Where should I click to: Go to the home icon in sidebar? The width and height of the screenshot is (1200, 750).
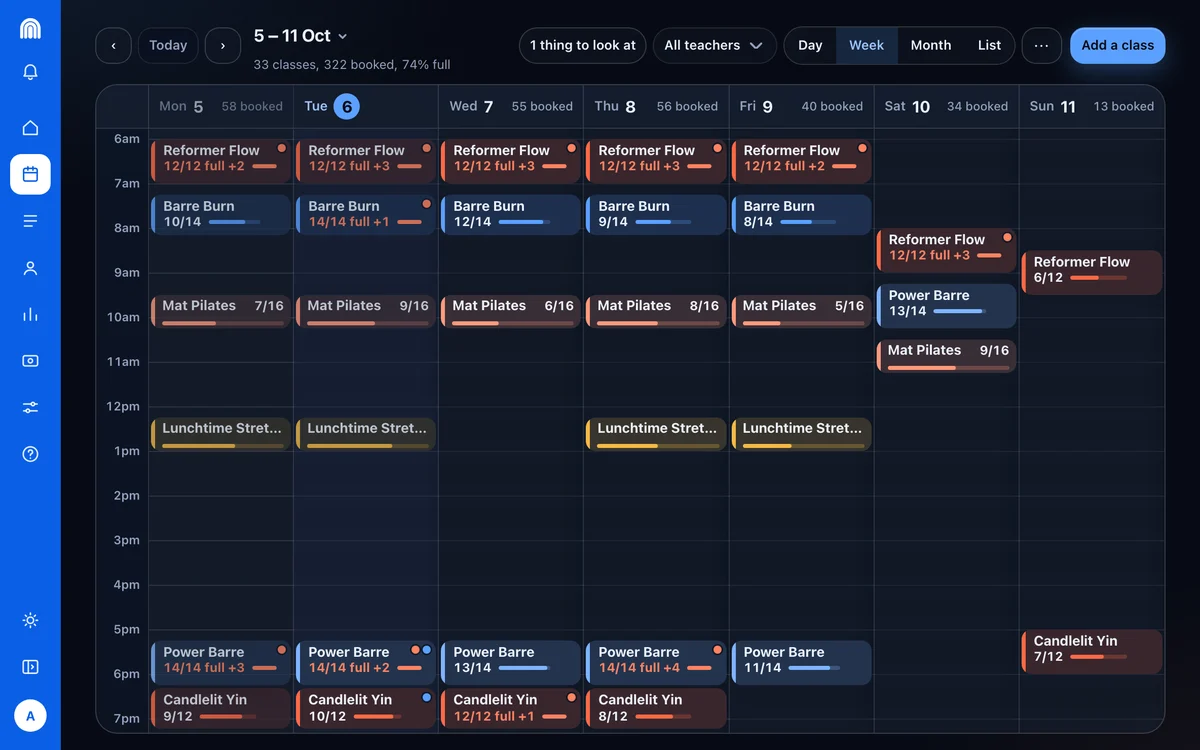pos(30,128)
